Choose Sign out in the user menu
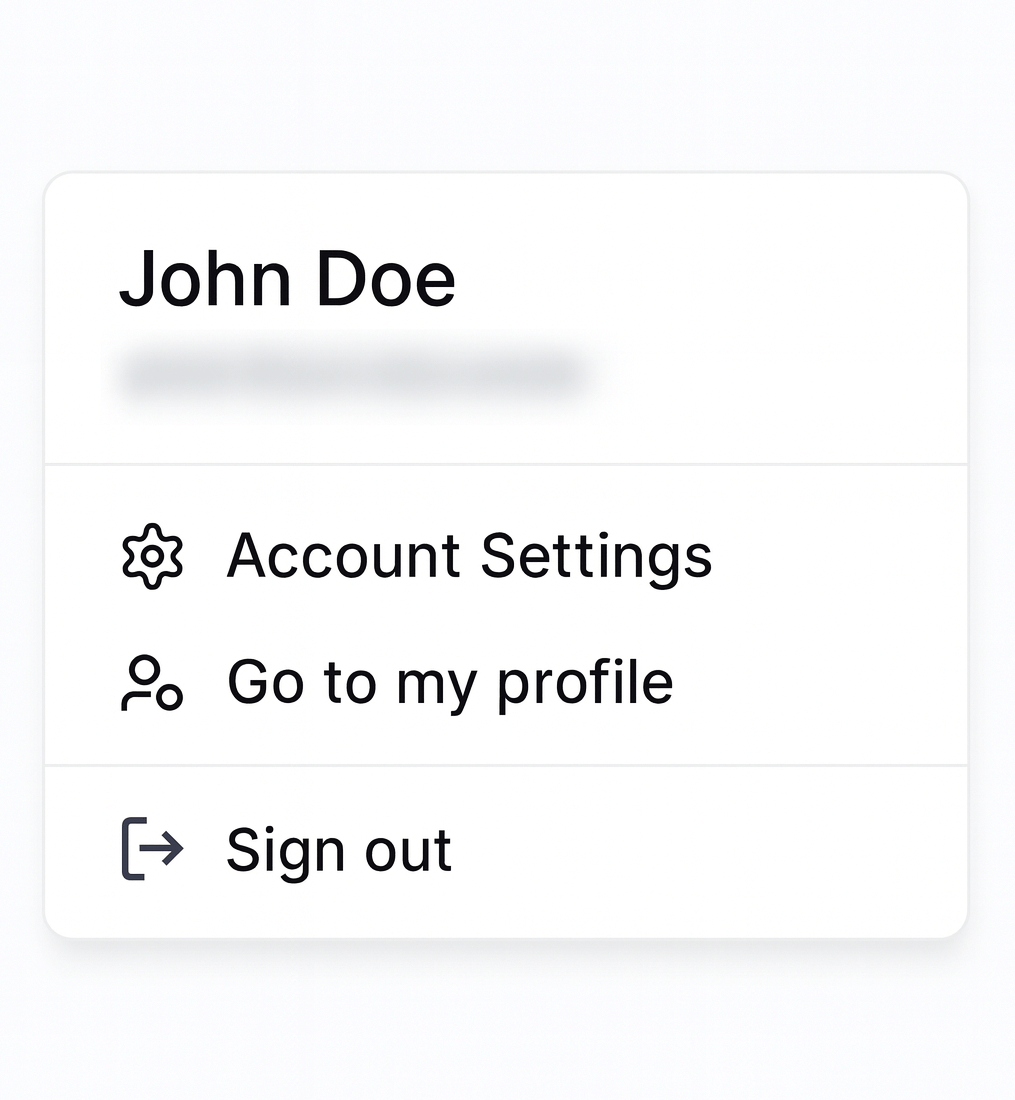This screenshot has height=1100, width=1015. tap(339, 849)
